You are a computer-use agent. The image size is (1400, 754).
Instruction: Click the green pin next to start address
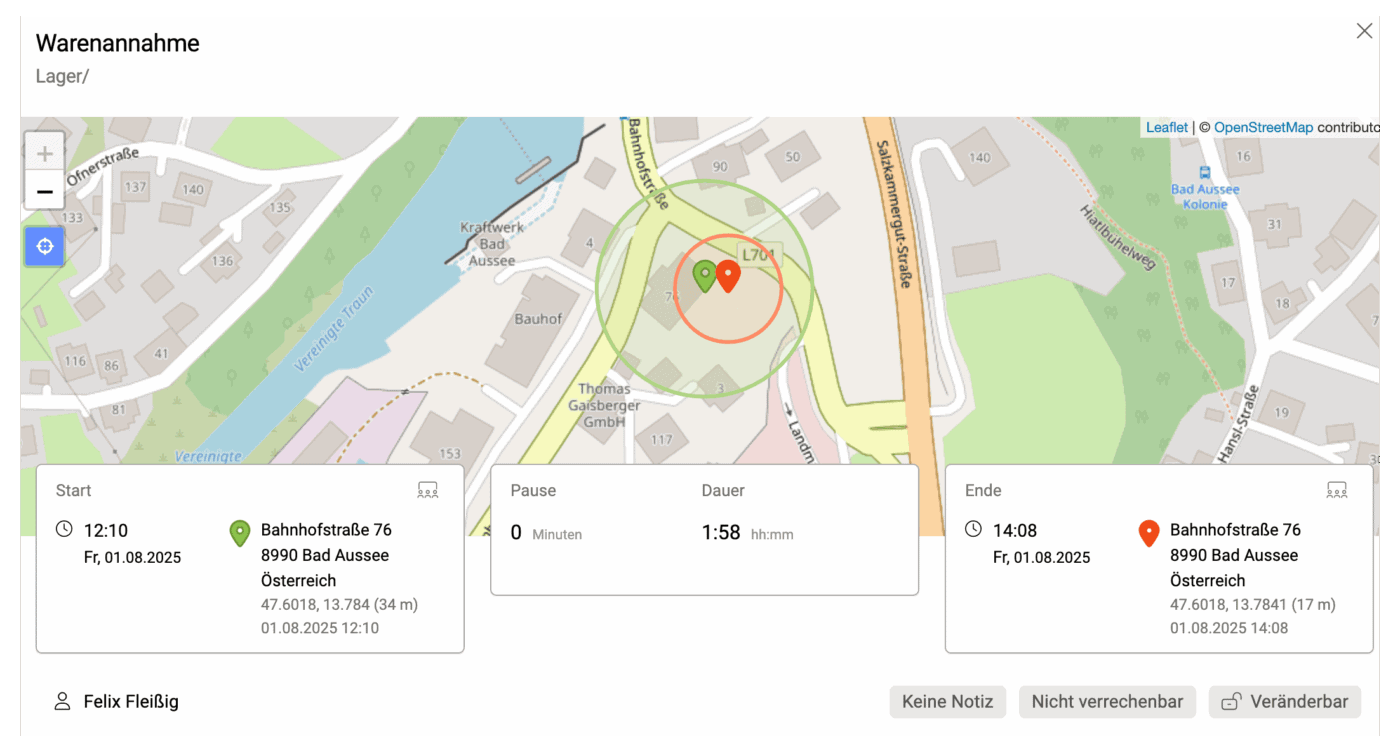pyautogui.click(x=240, y=533)
